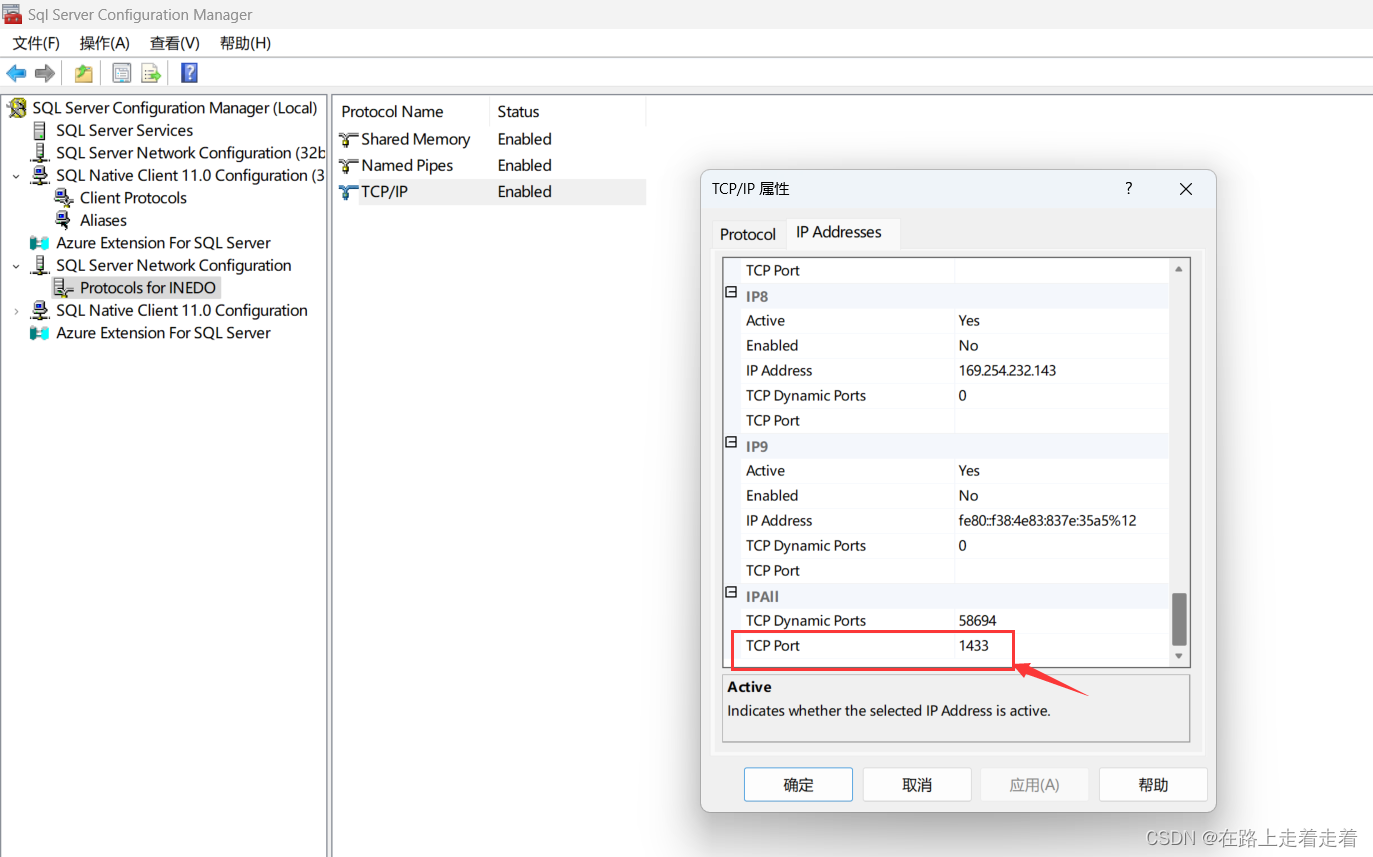
Task: Click the Enabled status of Shared Memory
Action: pos(525,139)
